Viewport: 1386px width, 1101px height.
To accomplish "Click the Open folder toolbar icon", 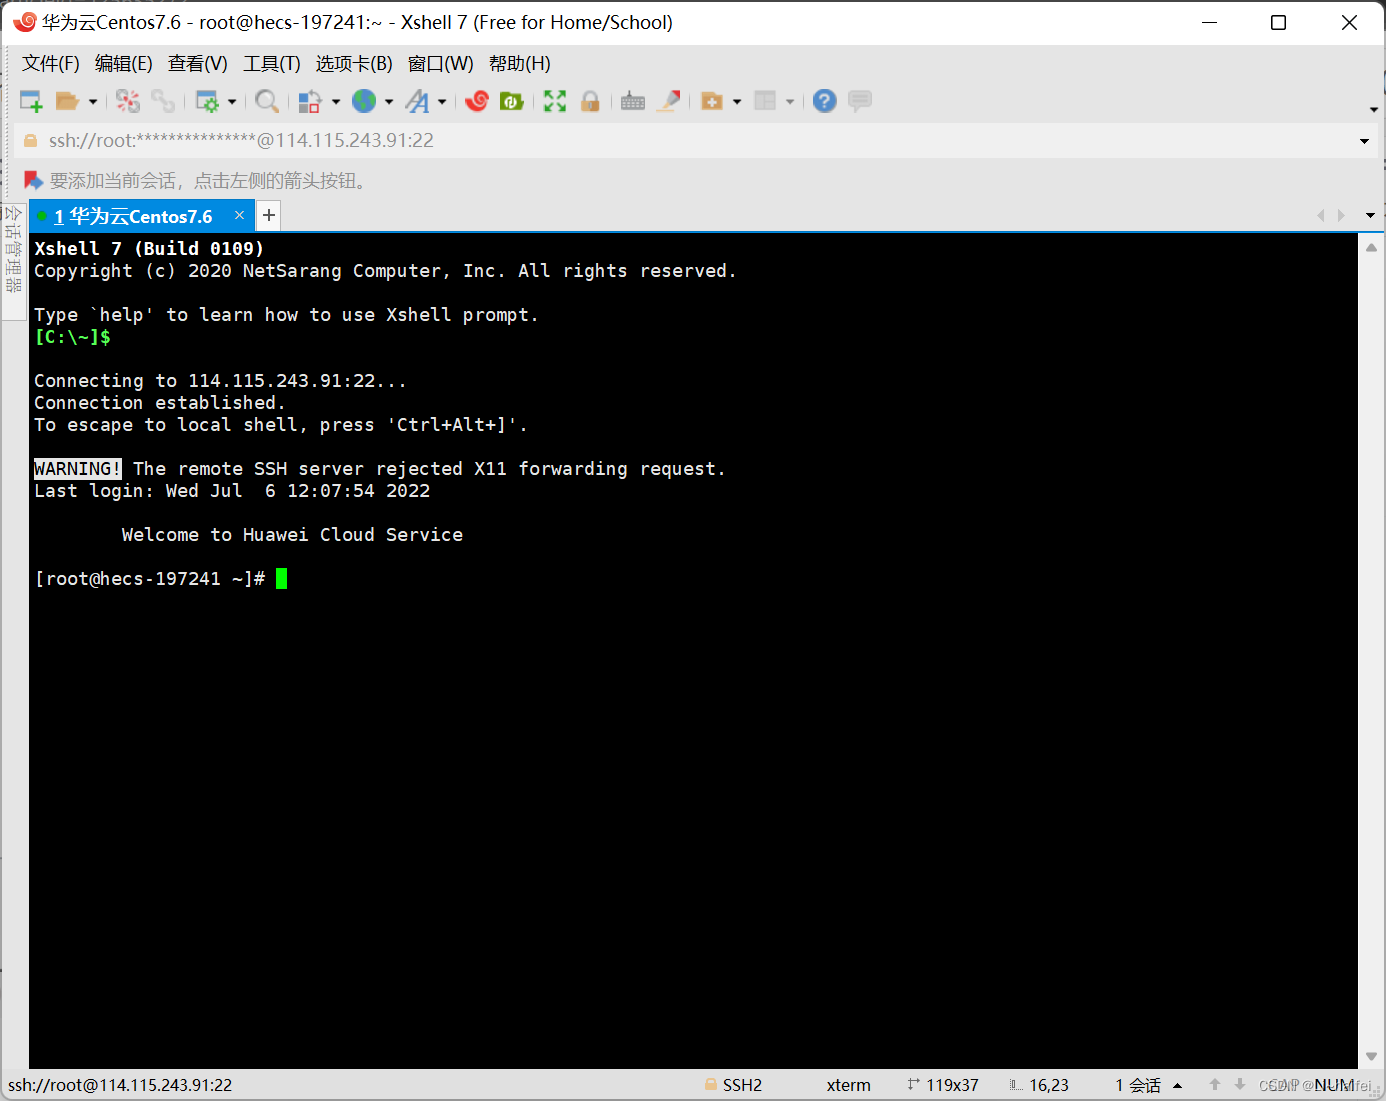I will (67, 101).
